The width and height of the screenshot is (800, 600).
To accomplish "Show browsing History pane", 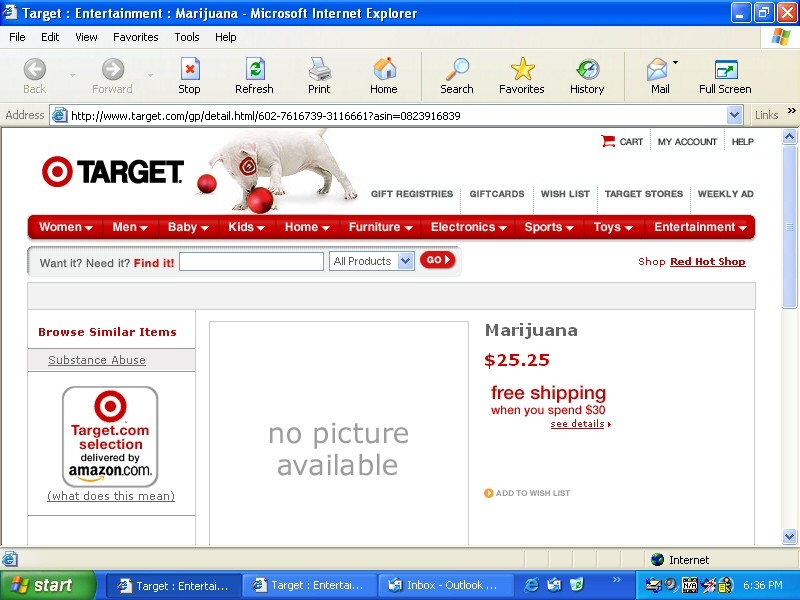I will (x=587, y=76).
